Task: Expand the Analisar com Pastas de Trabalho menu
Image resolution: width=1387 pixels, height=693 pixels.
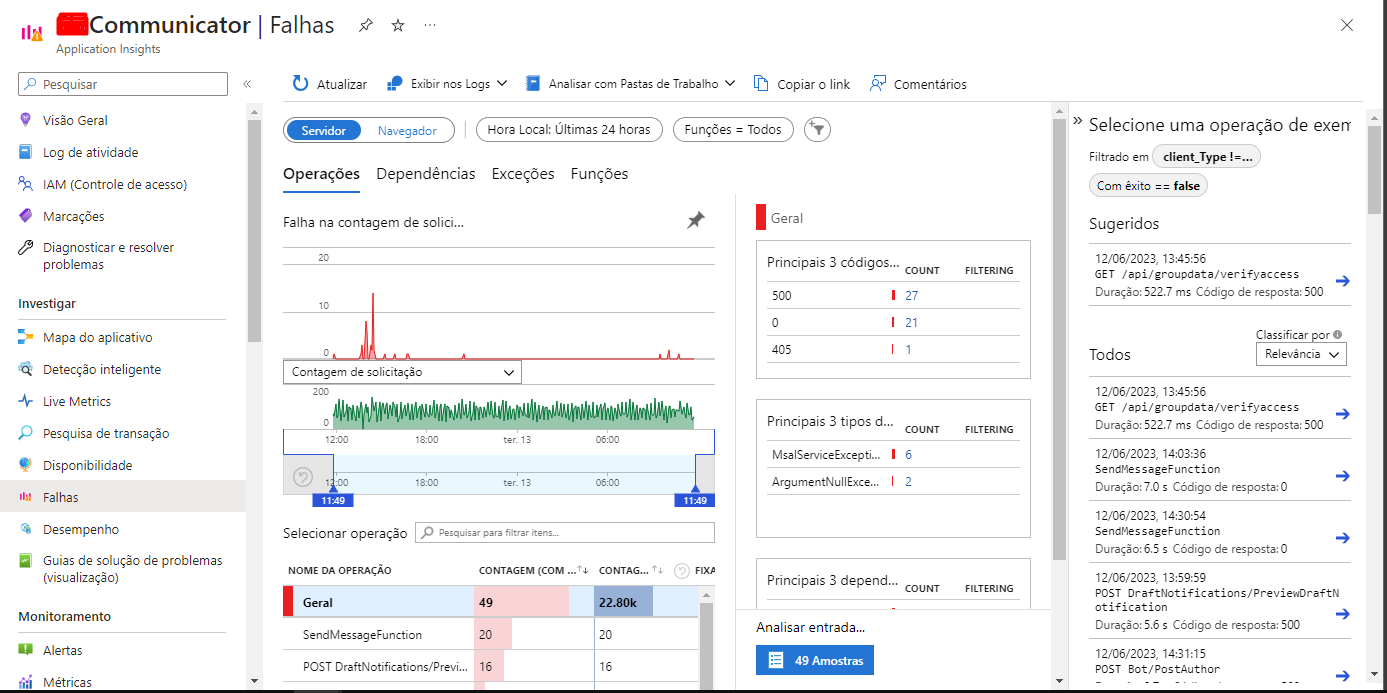Action: click(631, 83)
